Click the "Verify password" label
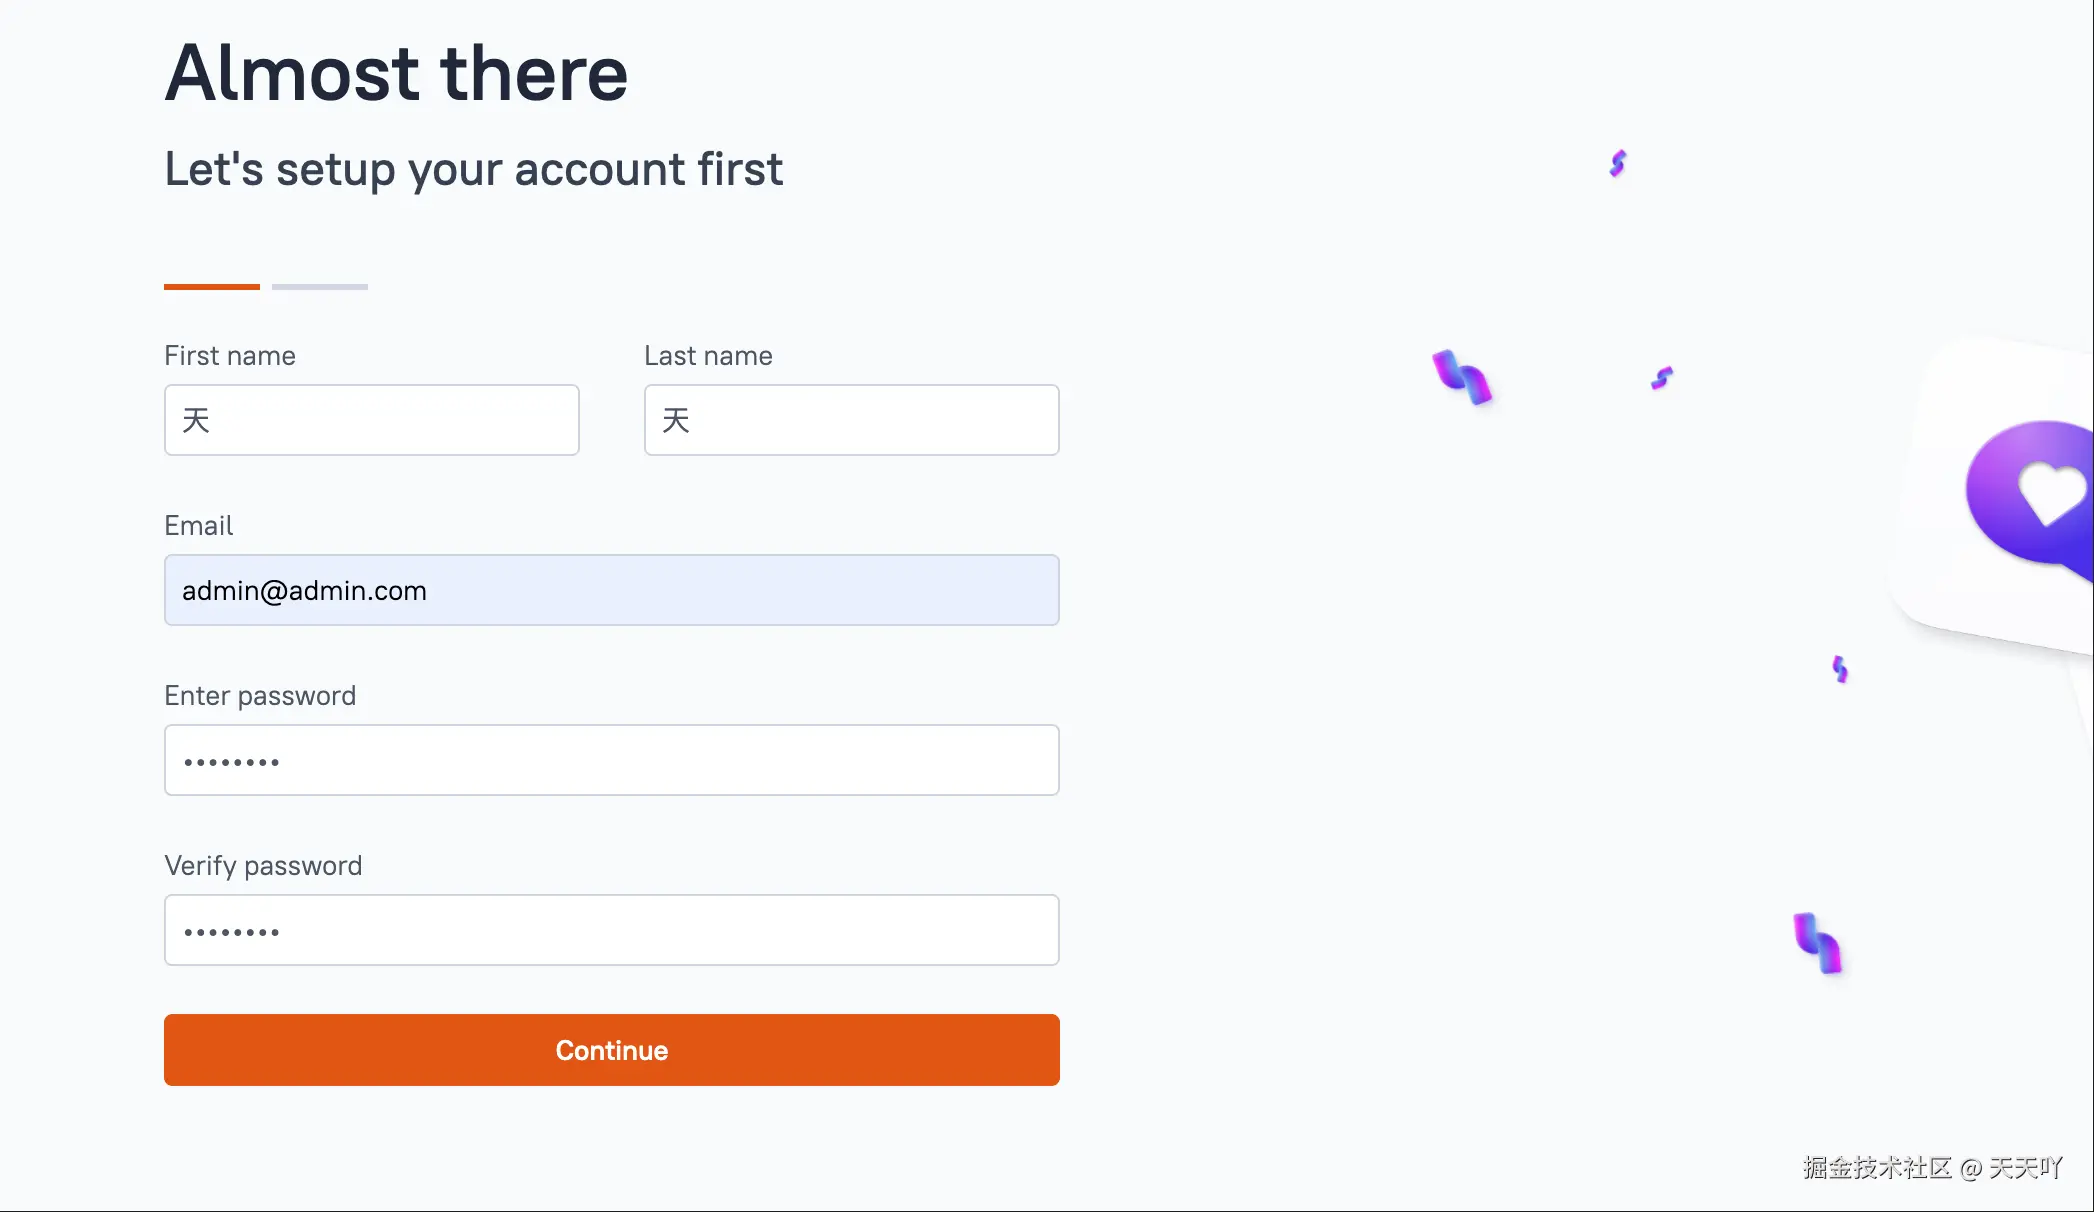The width and height of the screenshot is (2094, 1212). [x=263, y=866]
